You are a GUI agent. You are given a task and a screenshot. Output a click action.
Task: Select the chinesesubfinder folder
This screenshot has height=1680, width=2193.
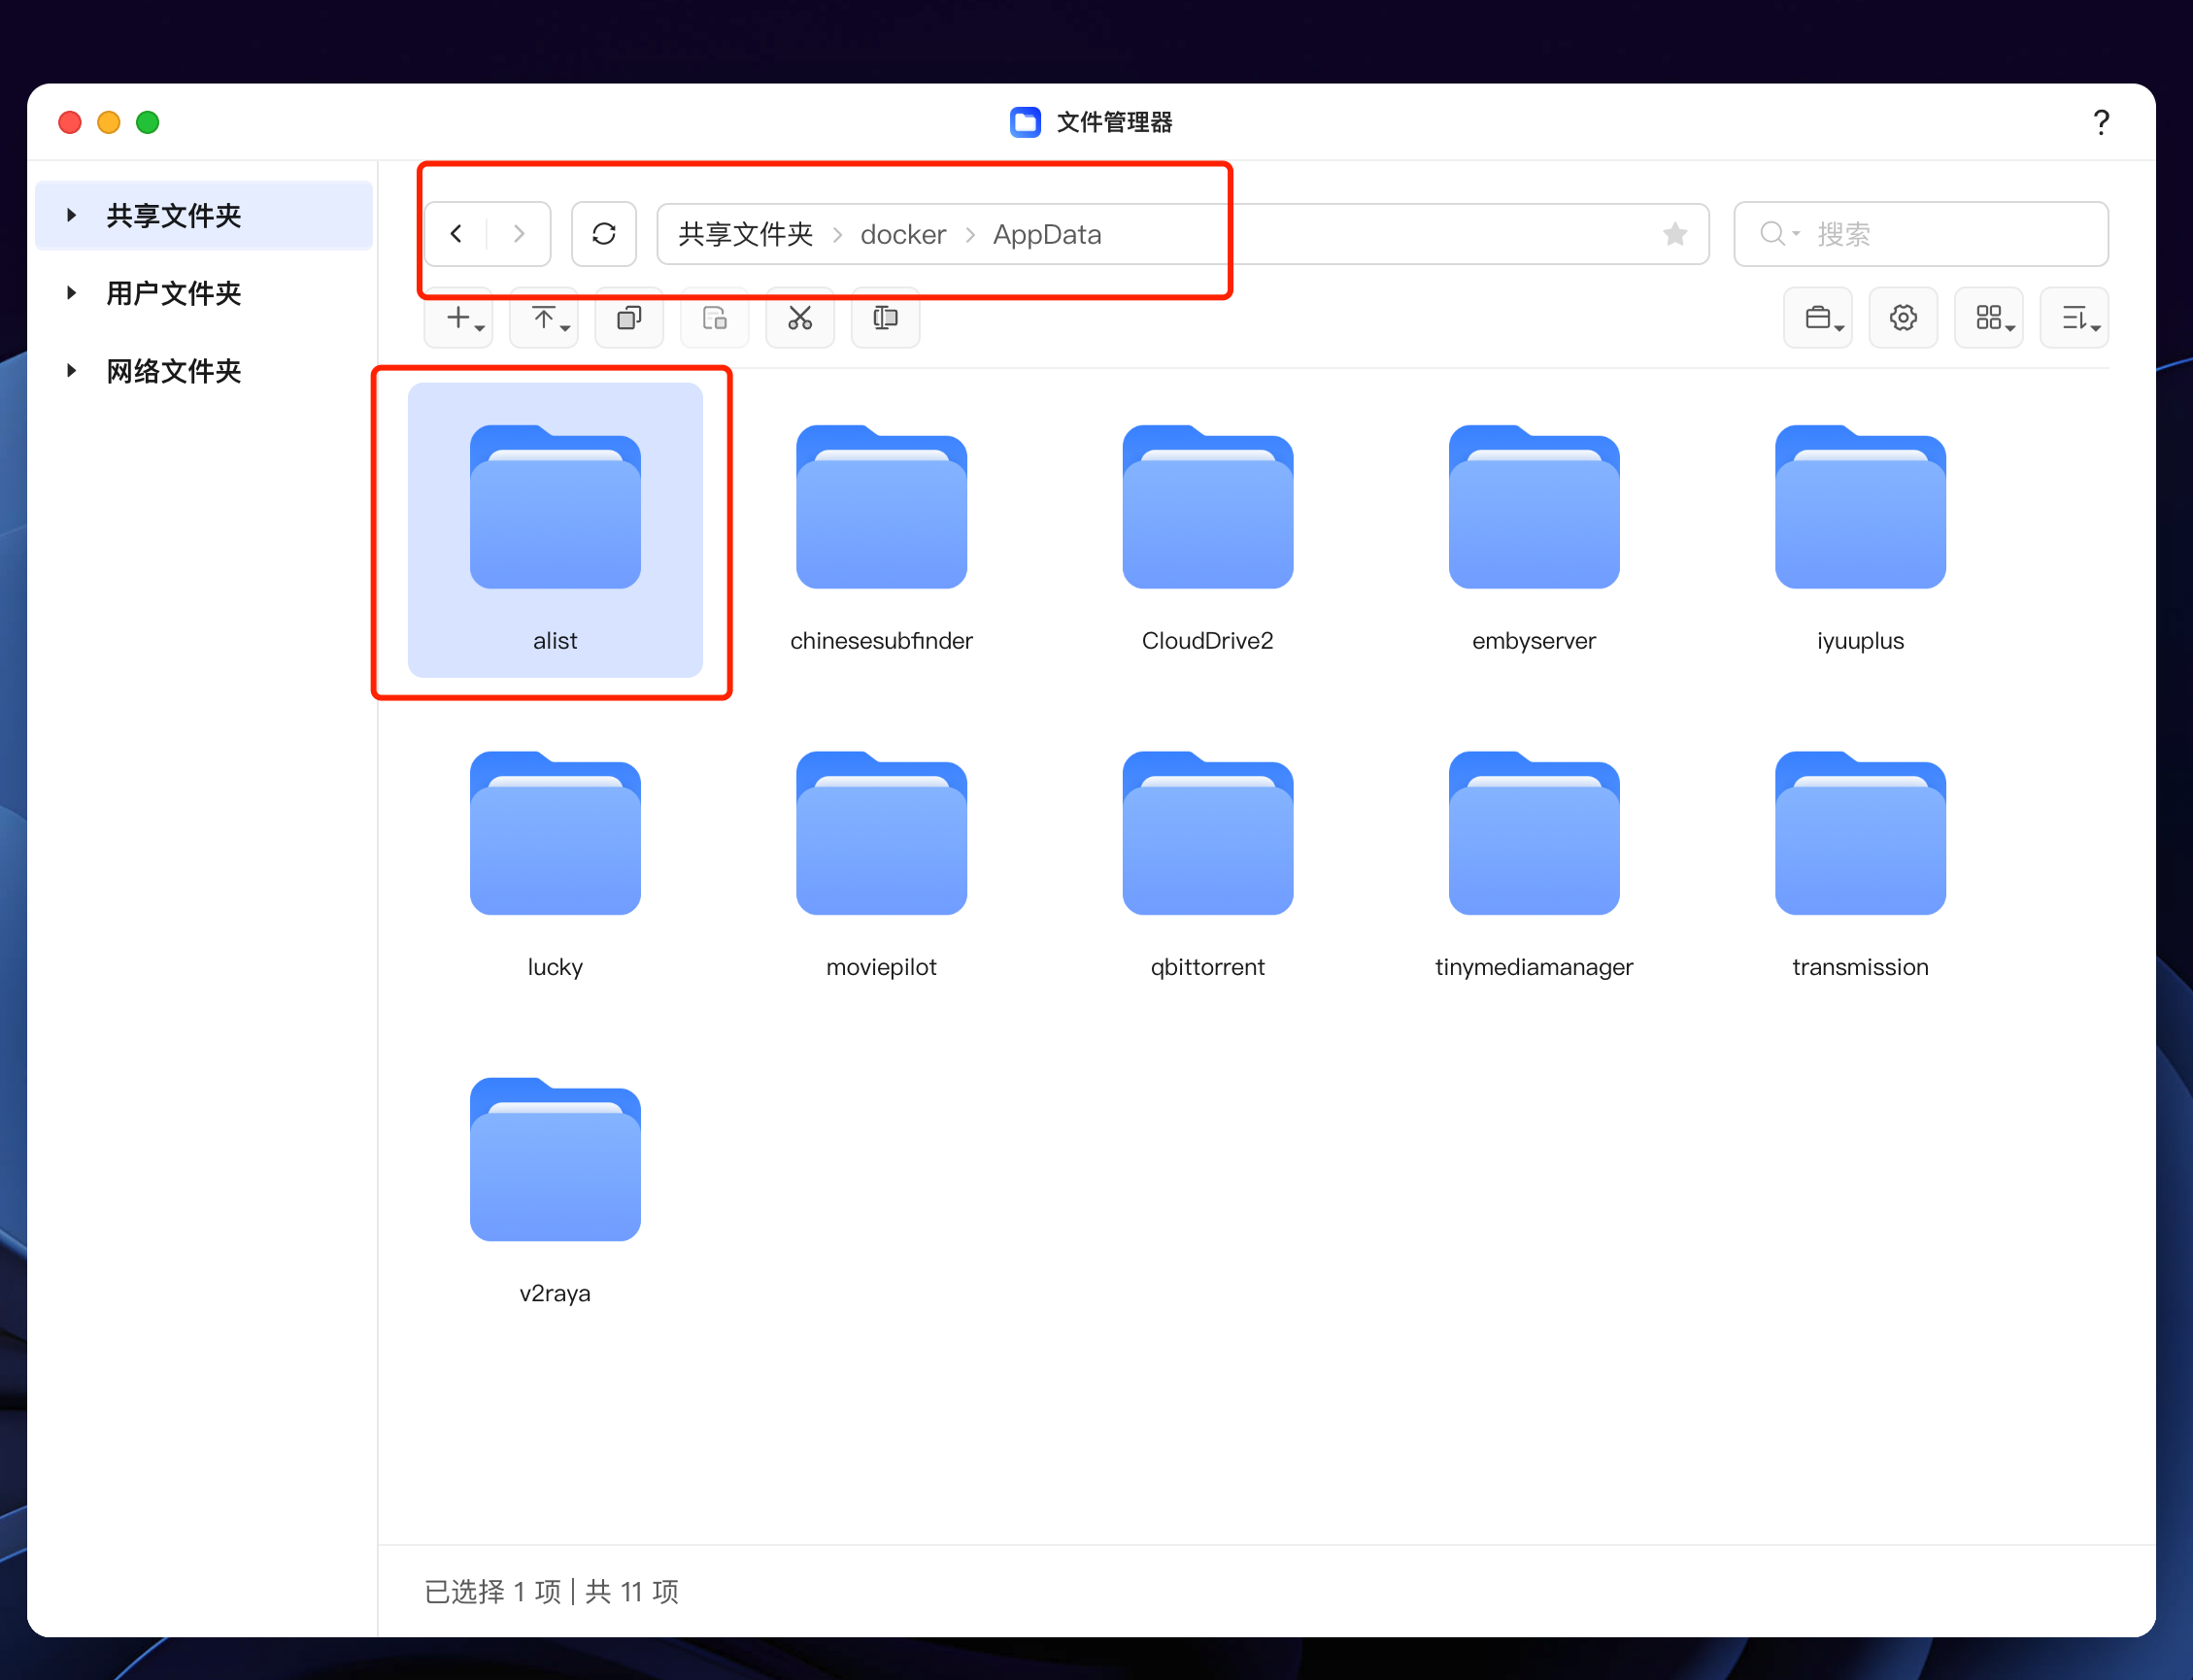[881, 530]
